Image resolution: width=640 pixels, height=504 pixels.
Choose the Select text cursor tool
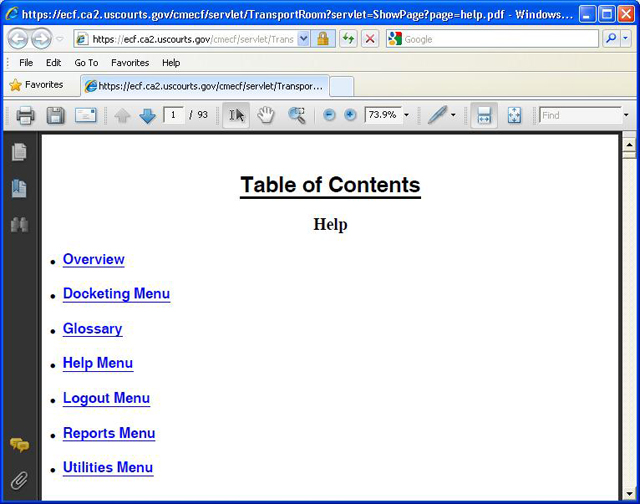tap(236, 115)
